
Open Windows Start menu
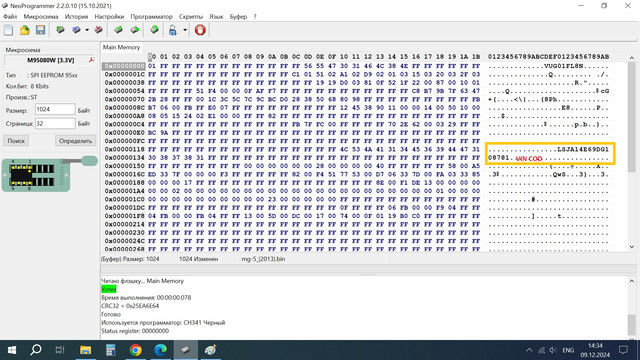pyautogui.click(x=12, y=350)
